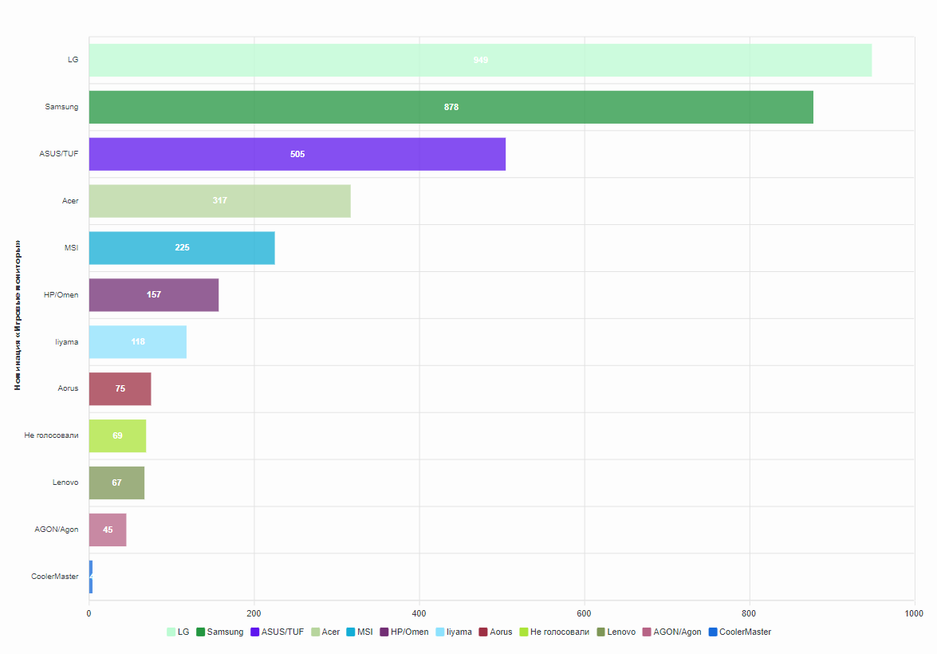
Task: Toggle the CoolerMaster legend entry
Action: pos(740,632)
